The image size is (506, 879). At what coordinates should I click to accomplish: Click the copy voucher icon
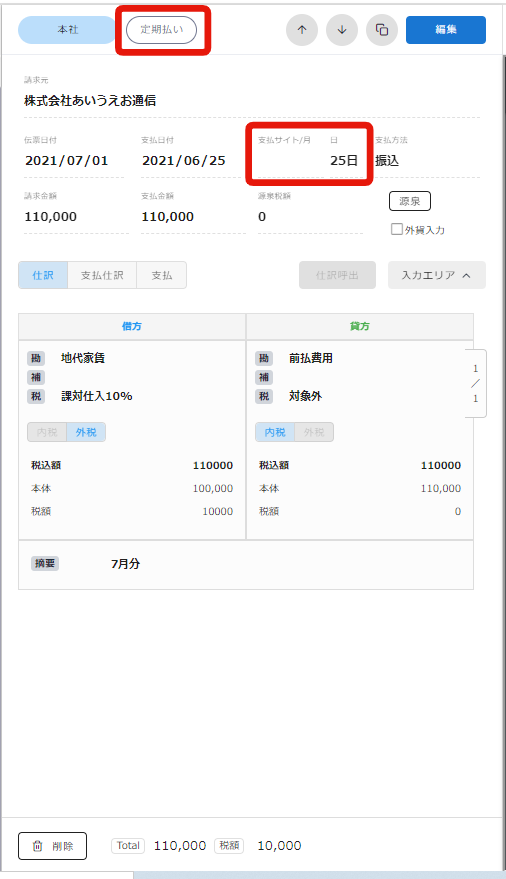tap(382, 30)
